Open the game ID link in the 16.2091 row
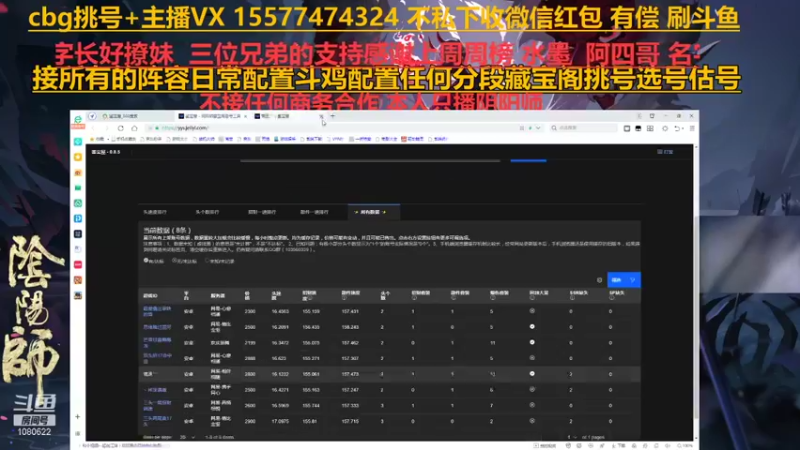800x450 pixels. tap(157, 327)
